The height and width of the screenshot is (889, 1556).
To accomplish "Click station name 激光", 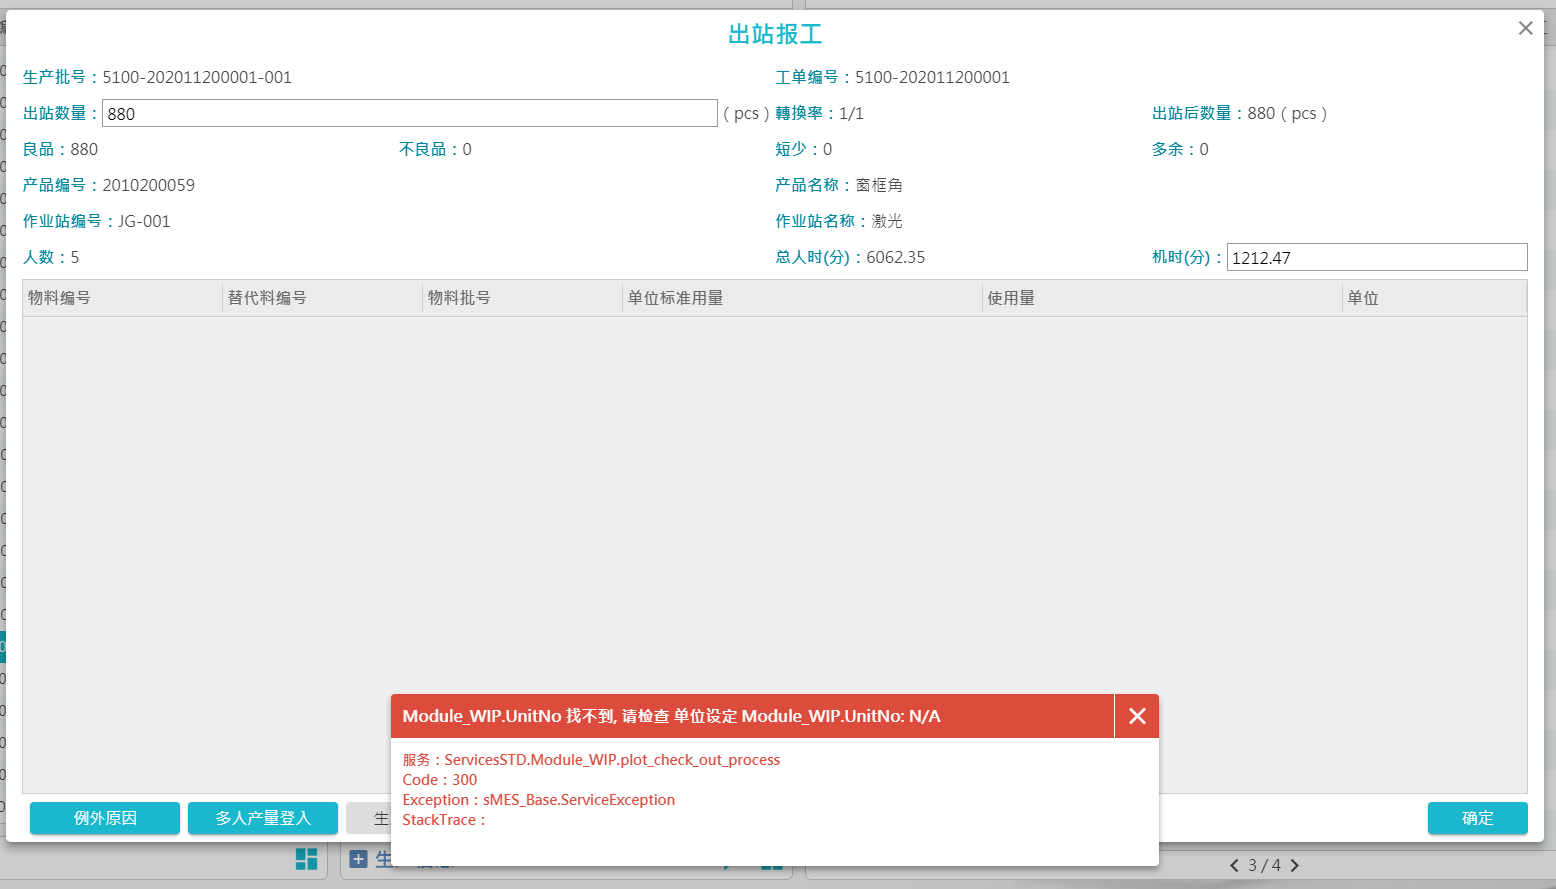I will [887, 221].
